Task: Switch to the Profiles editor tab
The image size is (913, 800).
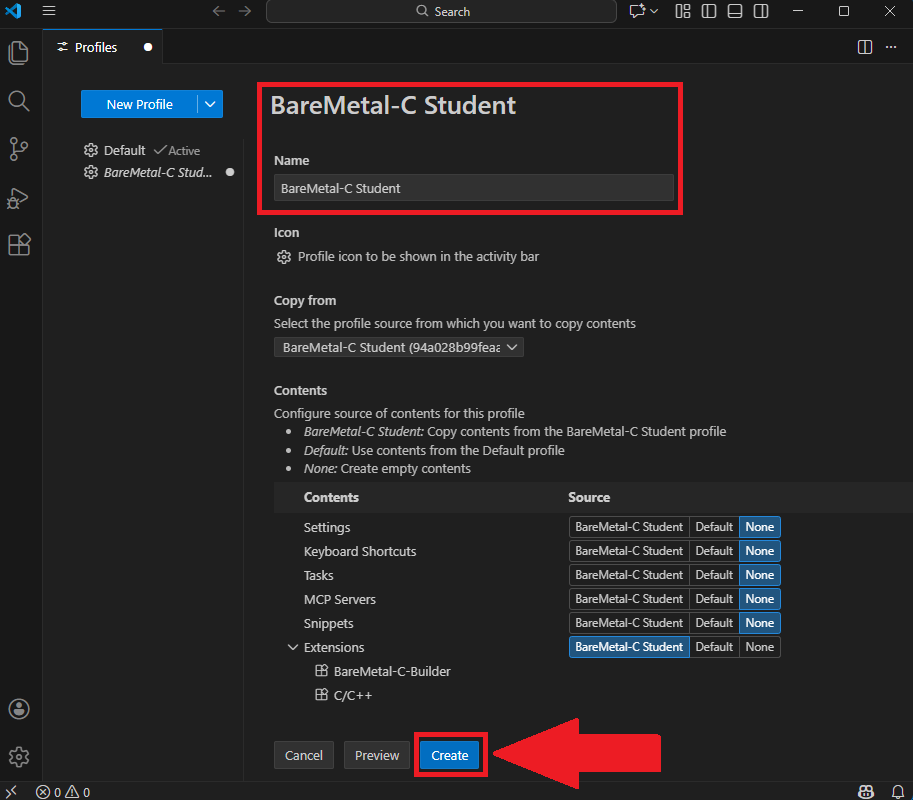Action: (96, 46)
